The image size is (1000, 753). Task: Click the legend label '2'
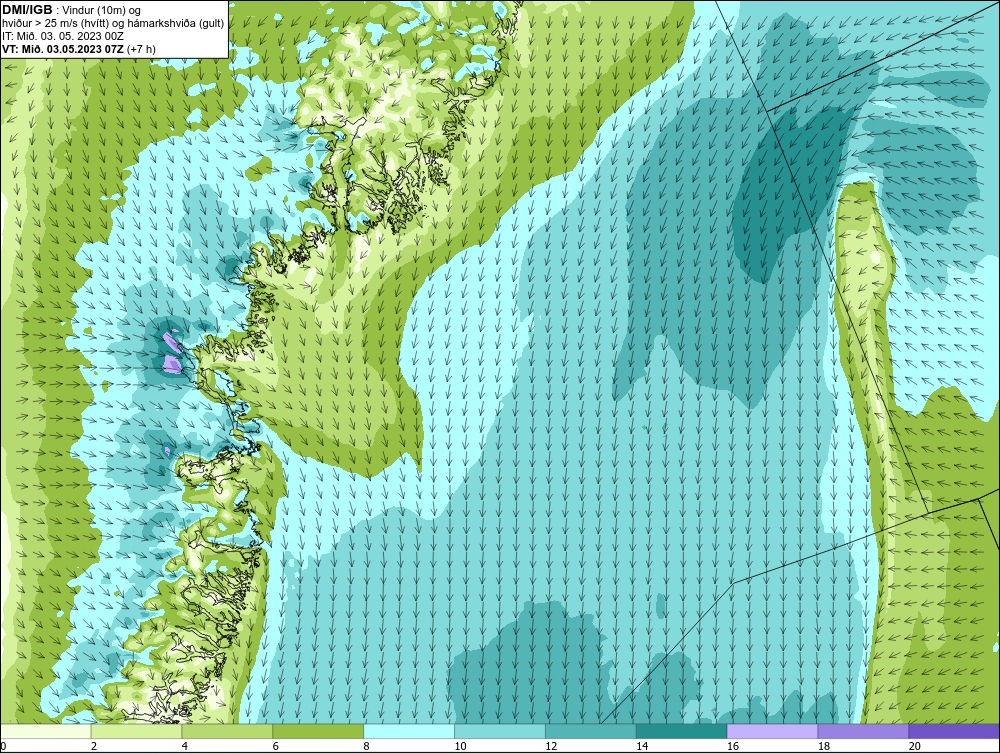(94, 746)
